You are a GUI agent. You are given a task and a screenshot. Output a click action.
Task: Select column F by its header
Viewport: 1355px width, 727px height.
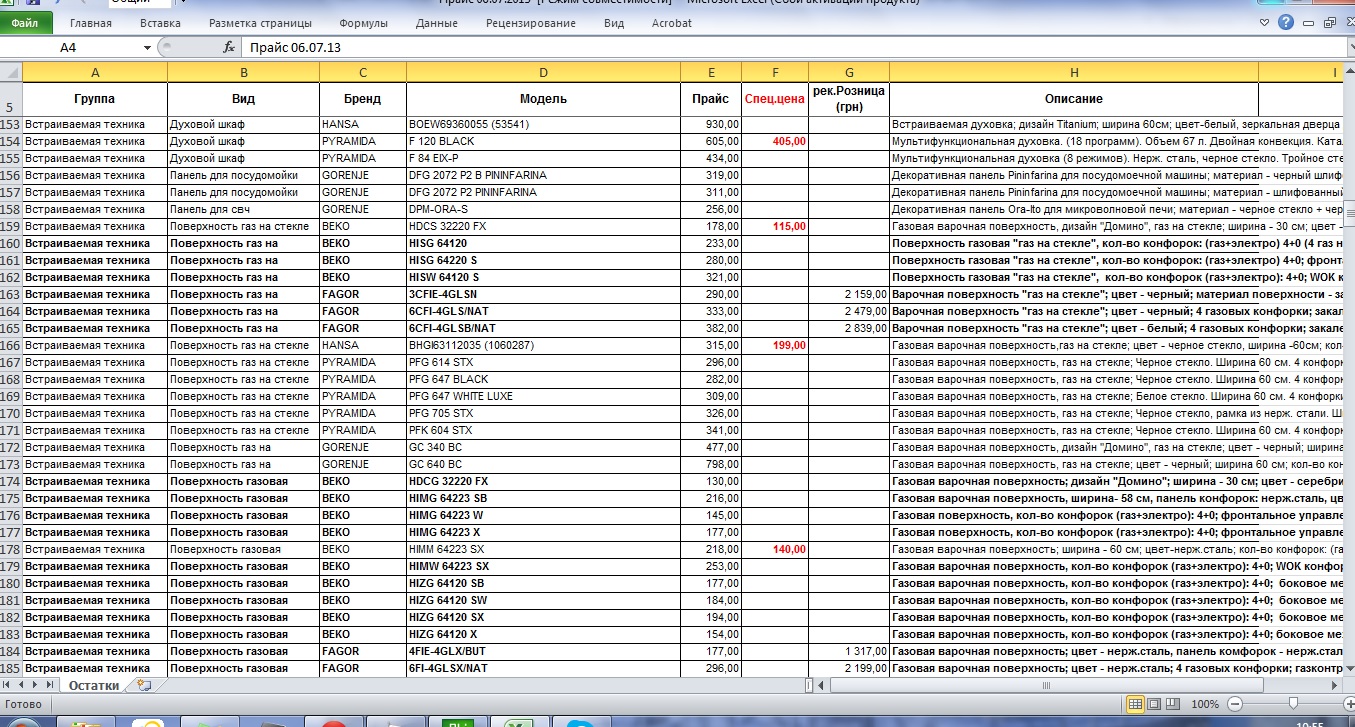coord(775,72)
